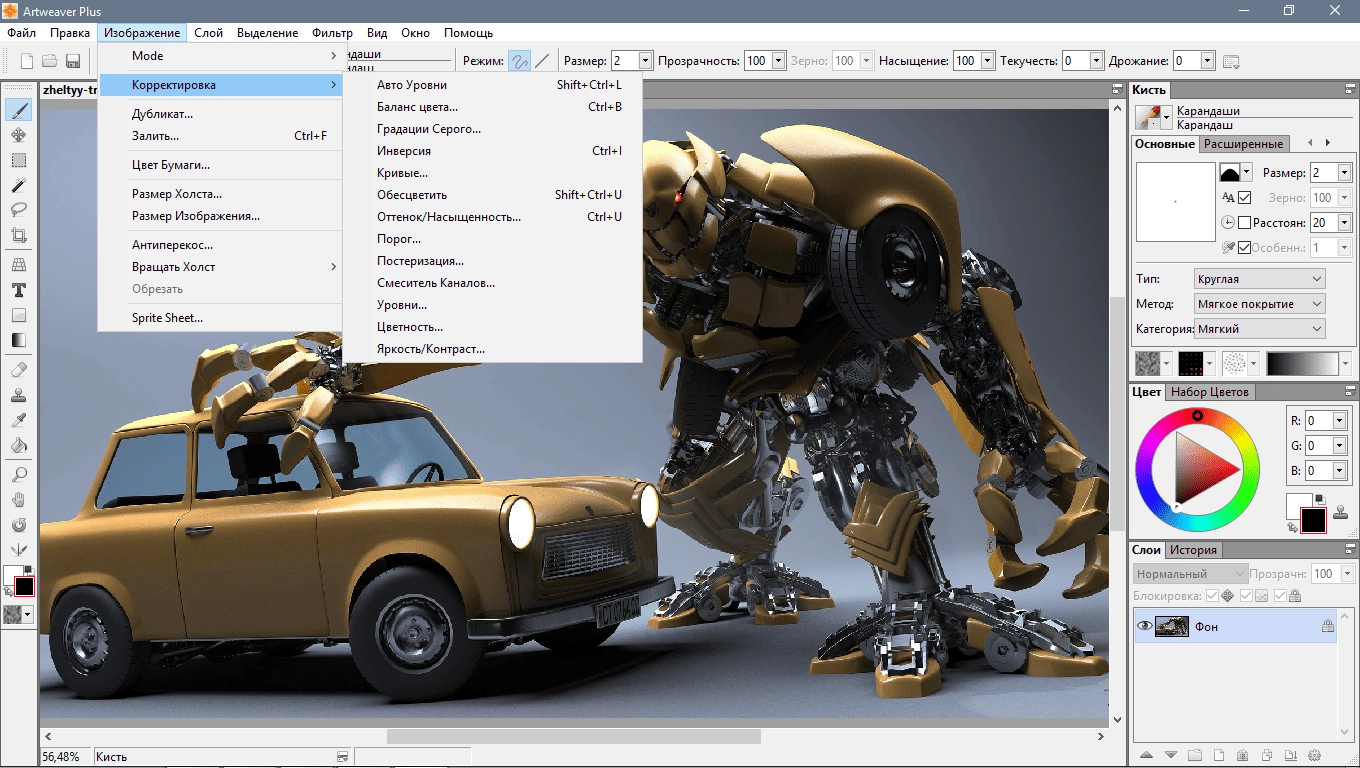Select the Crop tool
This screenshot has height=768, width=1360.
click(18, 236)
